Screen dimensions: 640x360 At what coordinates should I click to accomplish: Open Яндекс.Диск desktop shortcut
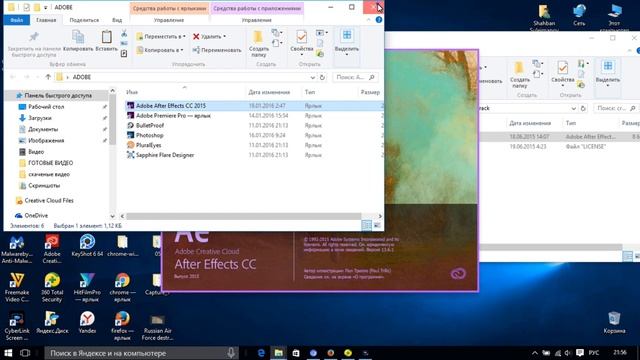(x=52, y=322)
